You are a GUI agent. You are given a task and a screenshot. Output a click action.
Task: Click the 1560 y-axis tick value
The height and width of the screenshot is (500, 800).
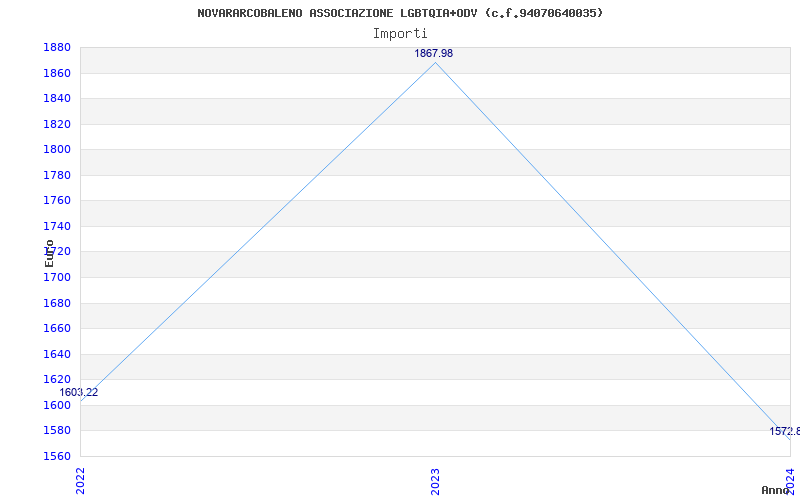[57, 456]
